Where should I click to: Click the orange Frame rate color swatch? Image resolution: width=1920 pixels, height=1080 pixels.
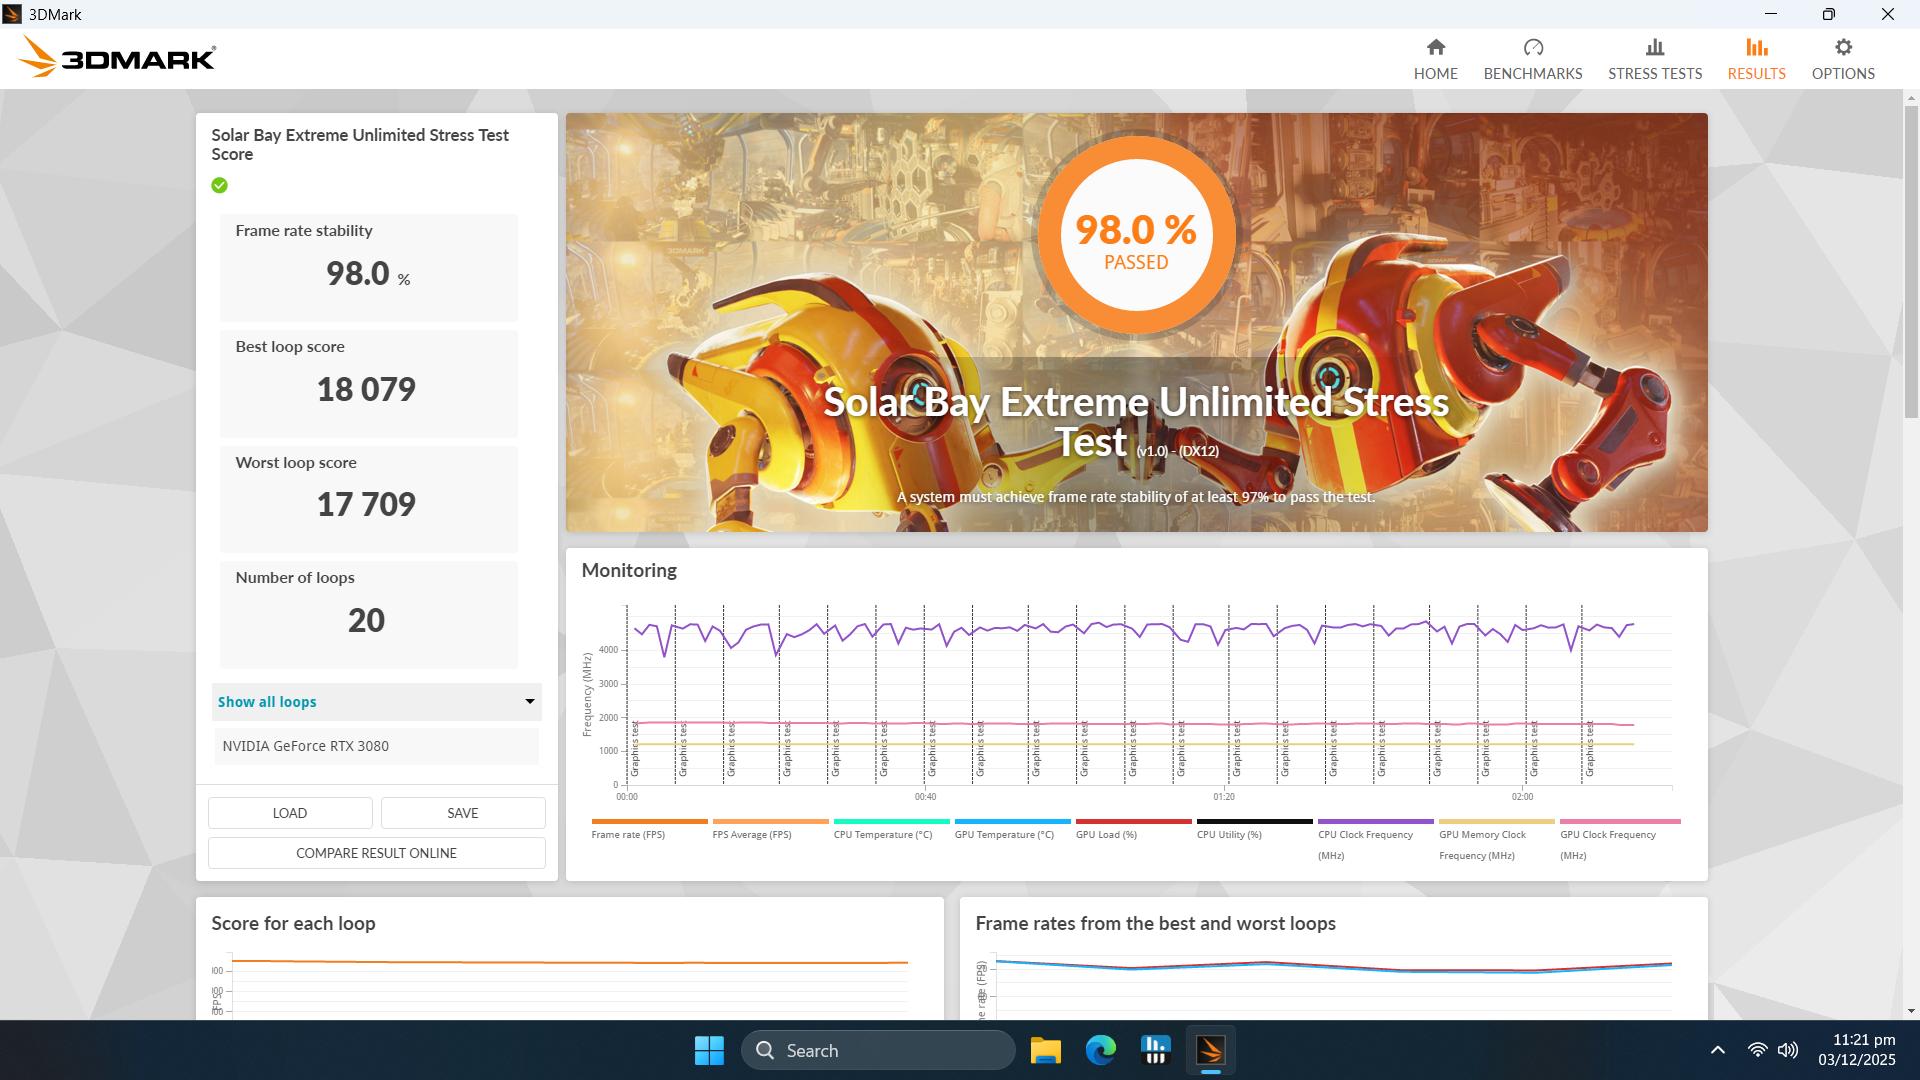point(648,821)
